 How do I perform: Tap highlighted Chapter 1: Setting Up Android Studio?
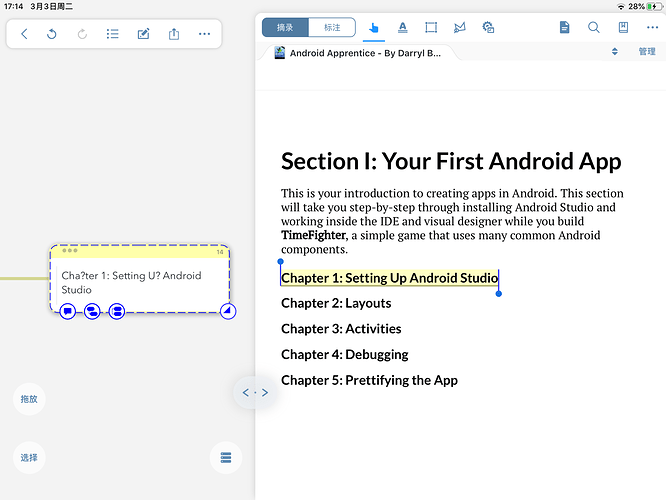(x=389, y=278)
